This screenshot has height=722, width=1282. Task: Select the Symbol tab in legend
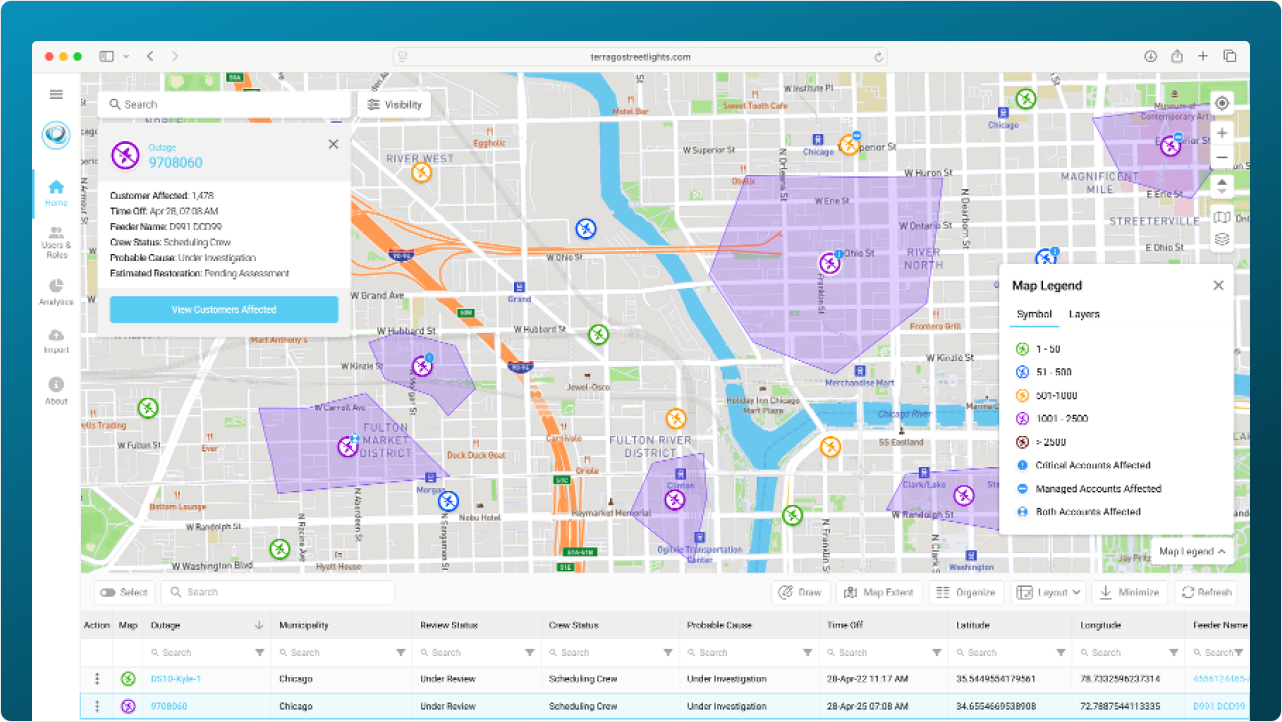(1034, 314)
